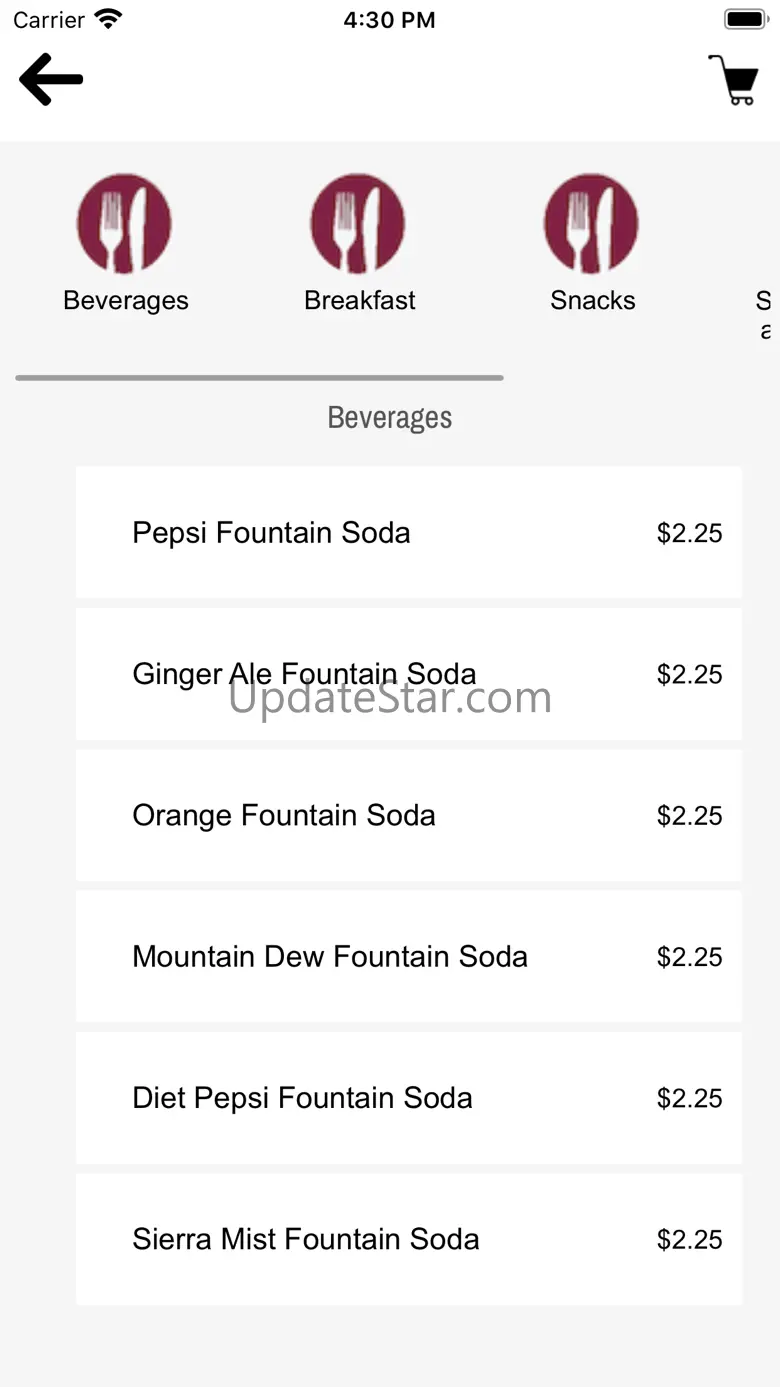This screenshot has width=780, height=1387.
Task: Open the shopping cart
Action: tap(734, 80)
